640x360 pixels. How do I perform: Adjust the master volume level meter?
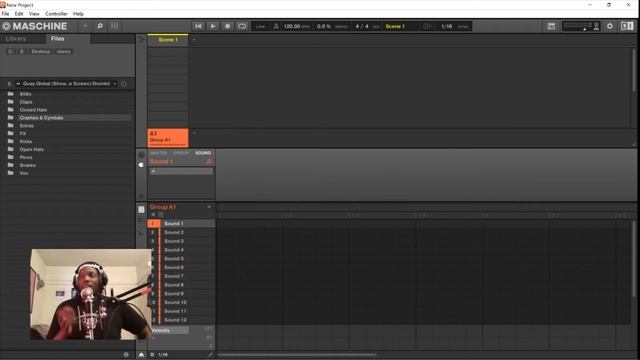581,26
